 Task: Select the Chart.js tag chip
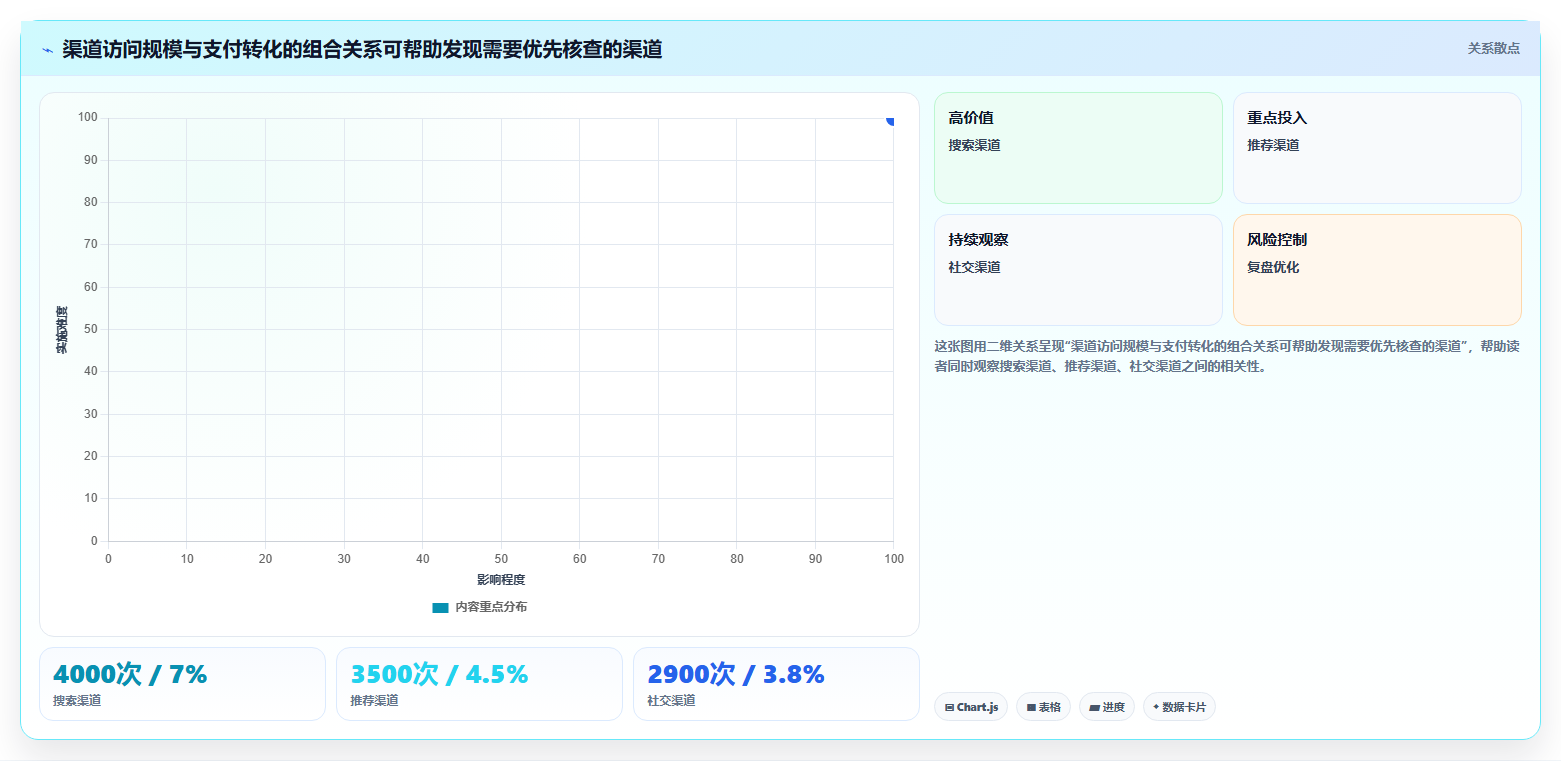click(971, 707)
